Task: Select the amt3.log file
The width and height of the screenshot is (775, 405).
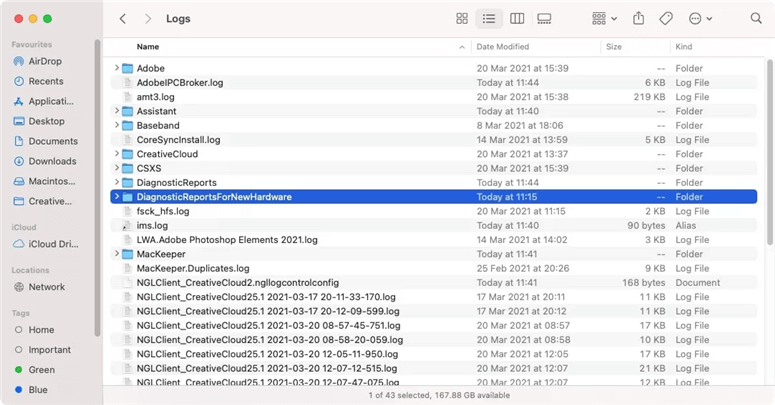Action: coord(433,97)
